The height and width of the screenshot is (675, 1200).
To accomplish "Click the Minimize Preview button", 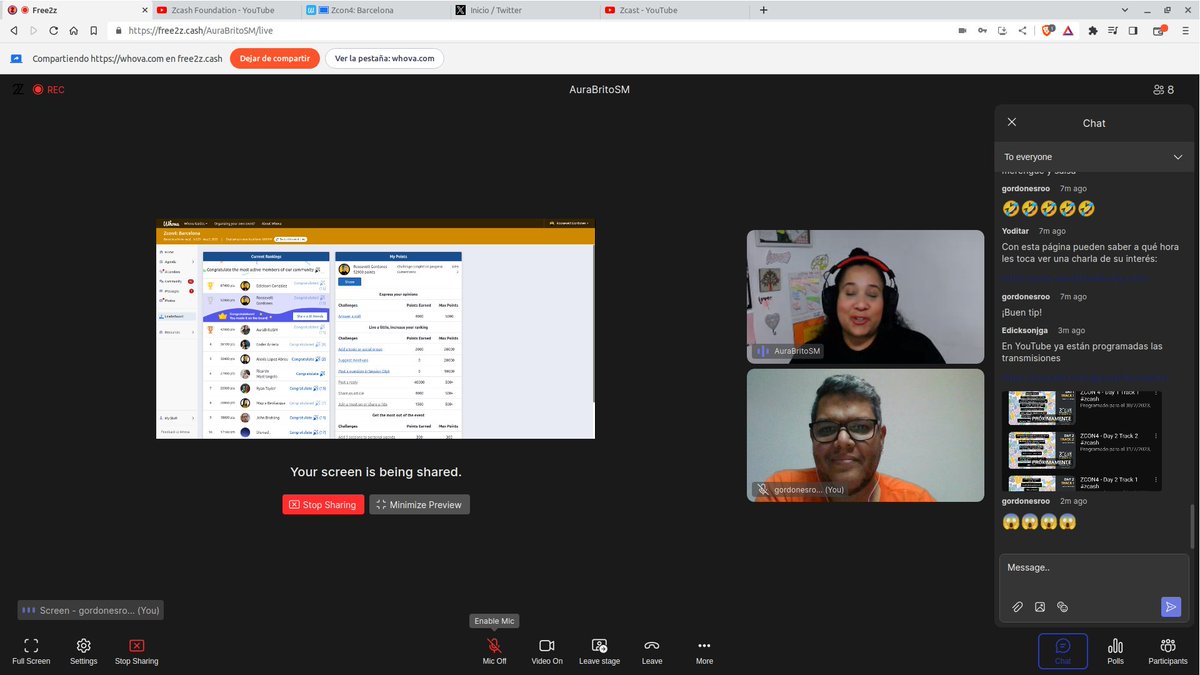I will (419, 505).
